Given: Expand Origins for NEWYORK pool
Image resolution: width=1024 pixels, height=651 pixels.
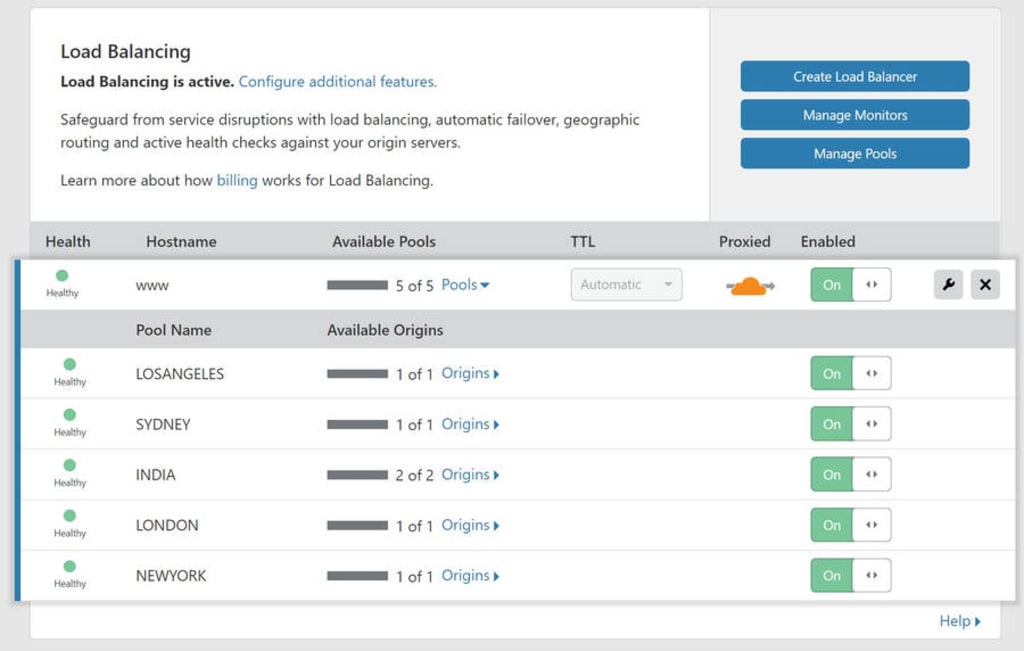Looking at the screenshot, I should point(470,576).
